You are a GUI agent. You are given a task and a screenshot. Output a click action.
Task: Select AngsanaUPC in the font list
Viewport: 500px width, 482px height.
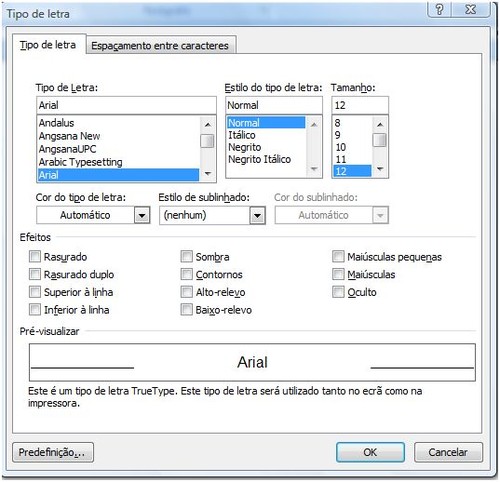pos(118,149)
